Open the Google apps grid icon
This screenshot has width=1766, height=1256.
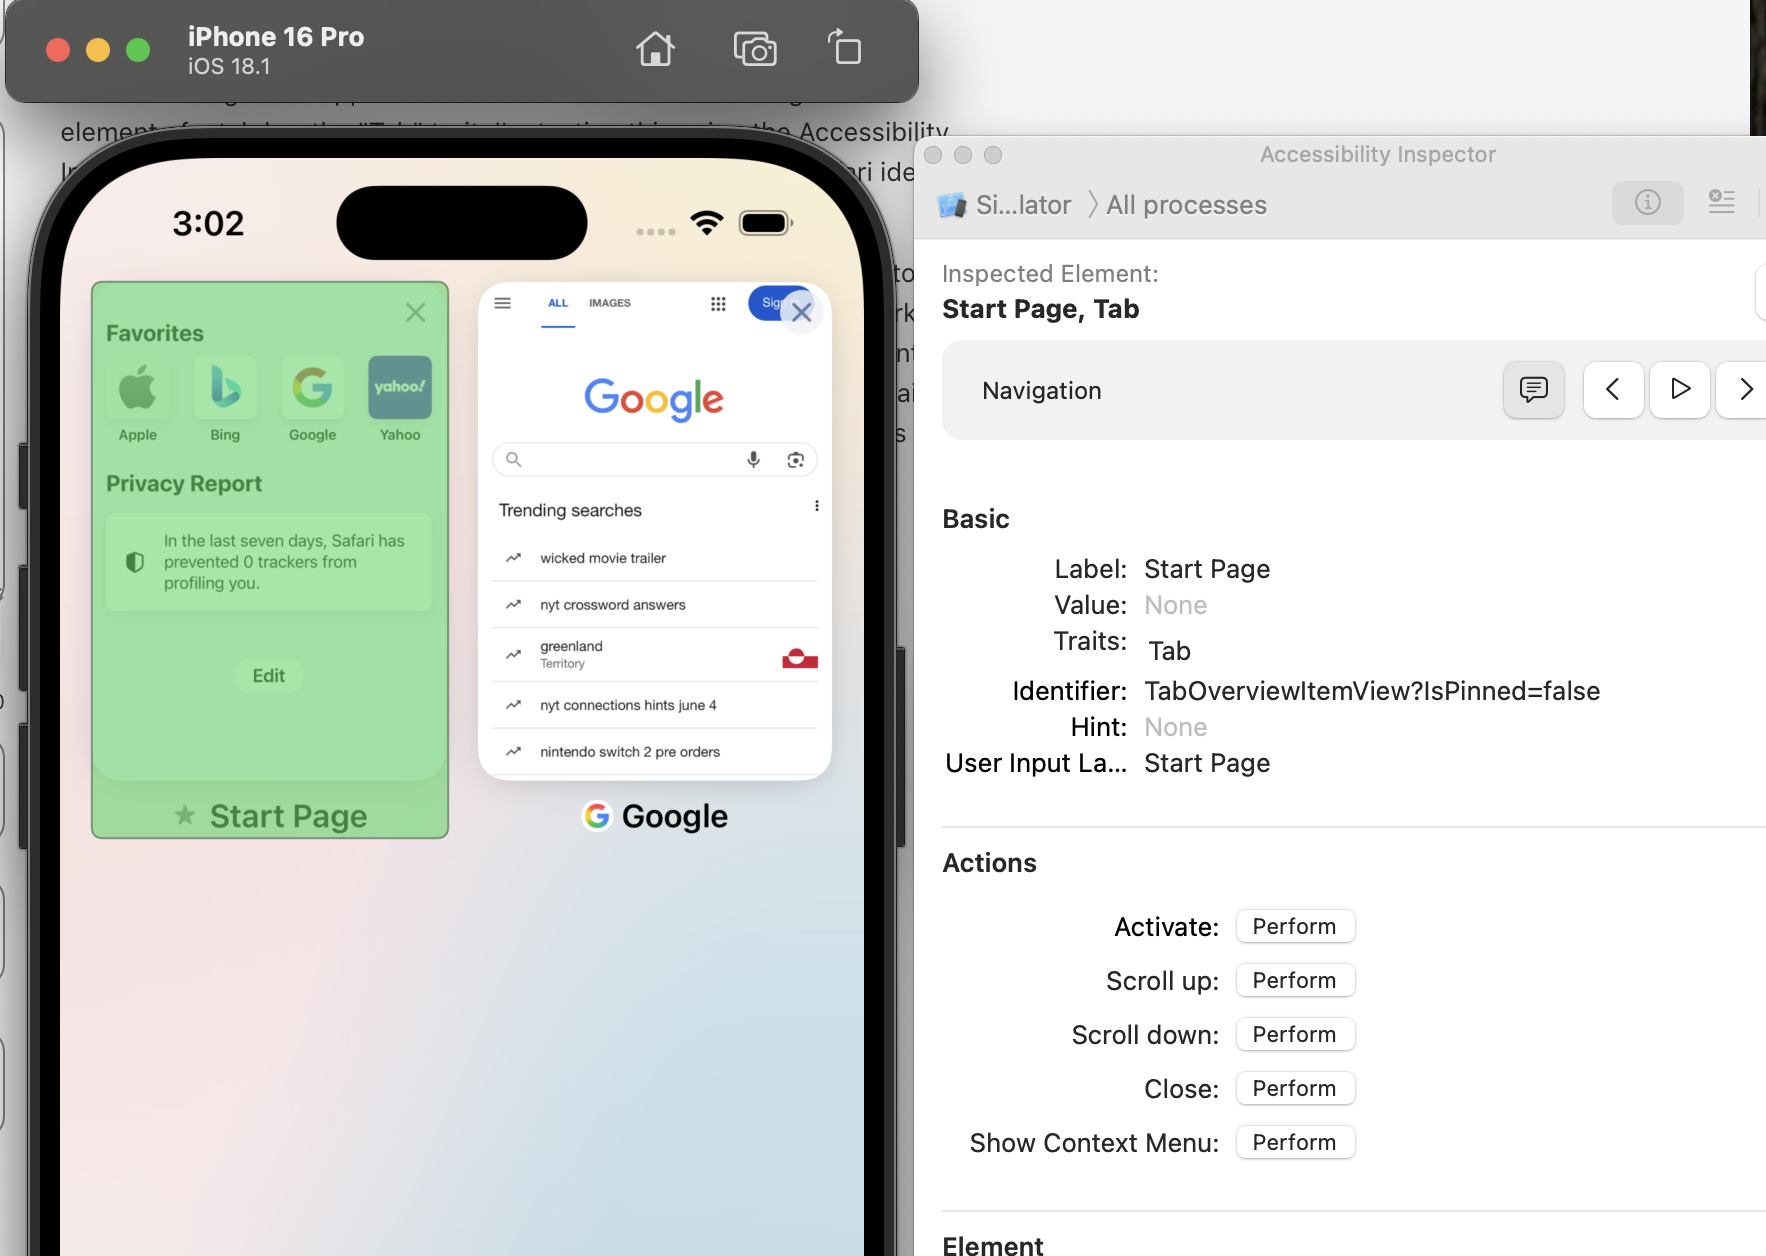[718, 304]
